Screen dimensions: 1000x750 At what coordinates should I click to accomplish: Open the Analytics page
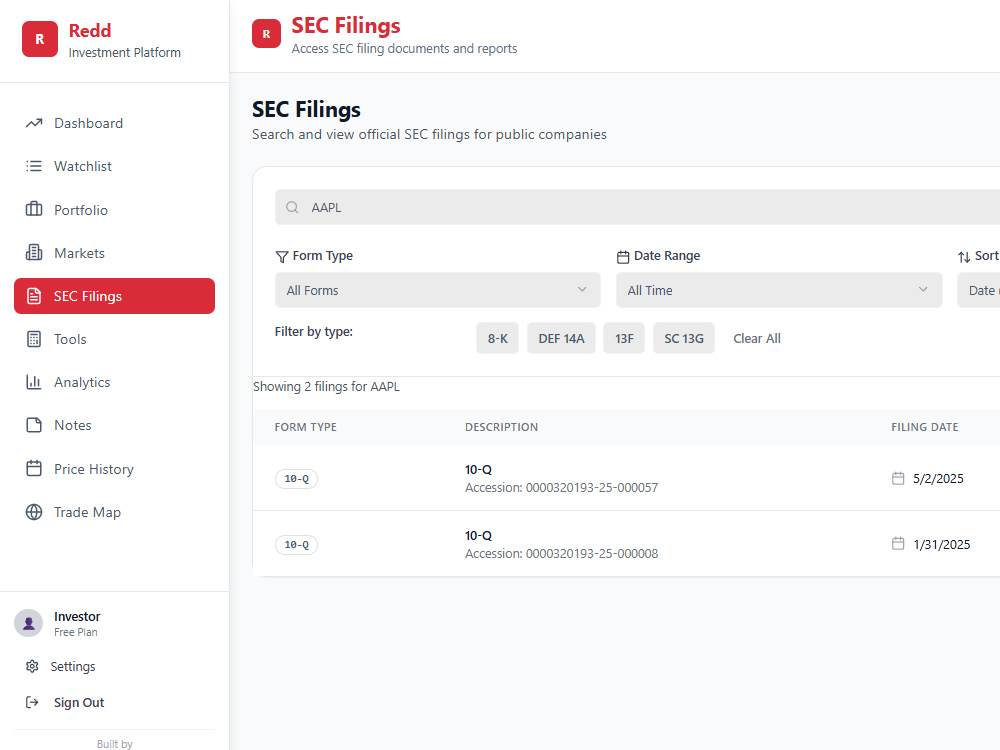pyautogui.click(x=114, y=382)
